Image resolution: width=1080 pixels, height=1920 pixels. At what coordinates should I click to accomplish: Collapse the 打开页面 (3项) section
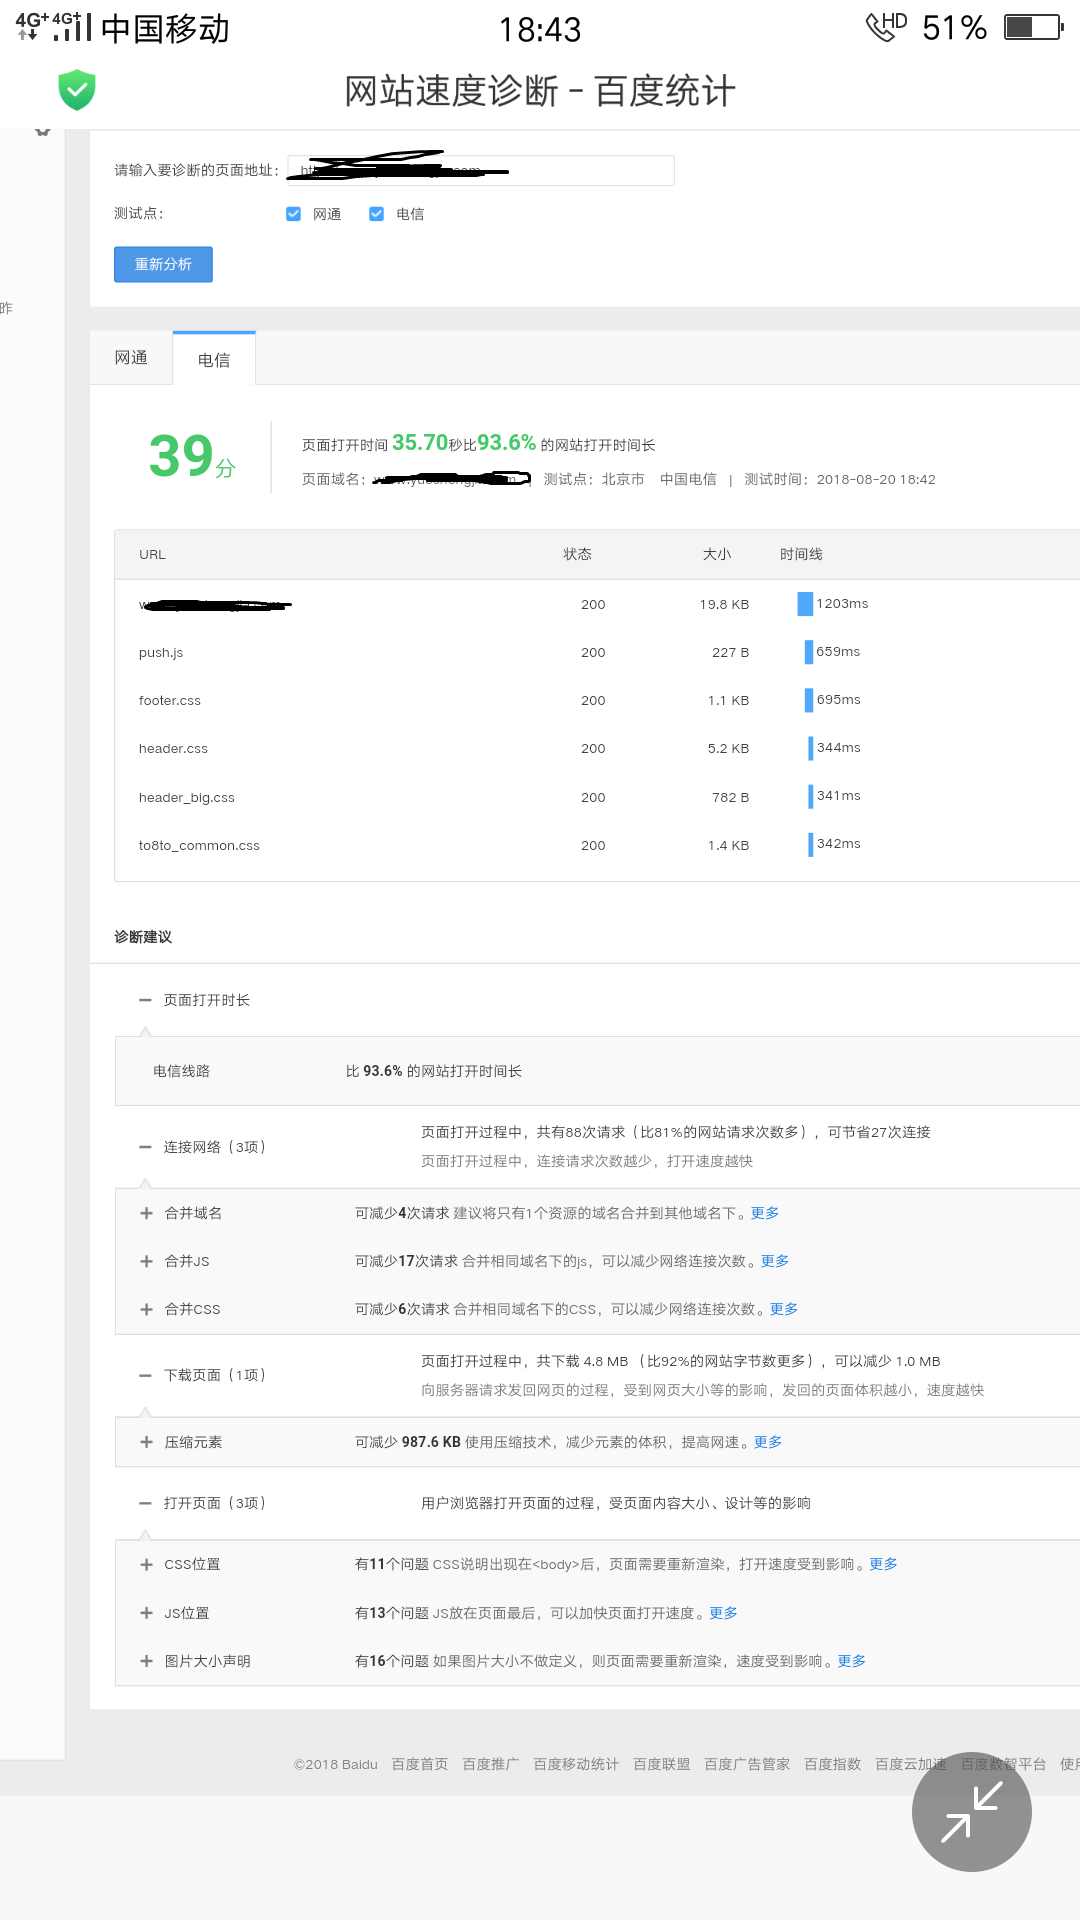click(x=146, y=1503)
